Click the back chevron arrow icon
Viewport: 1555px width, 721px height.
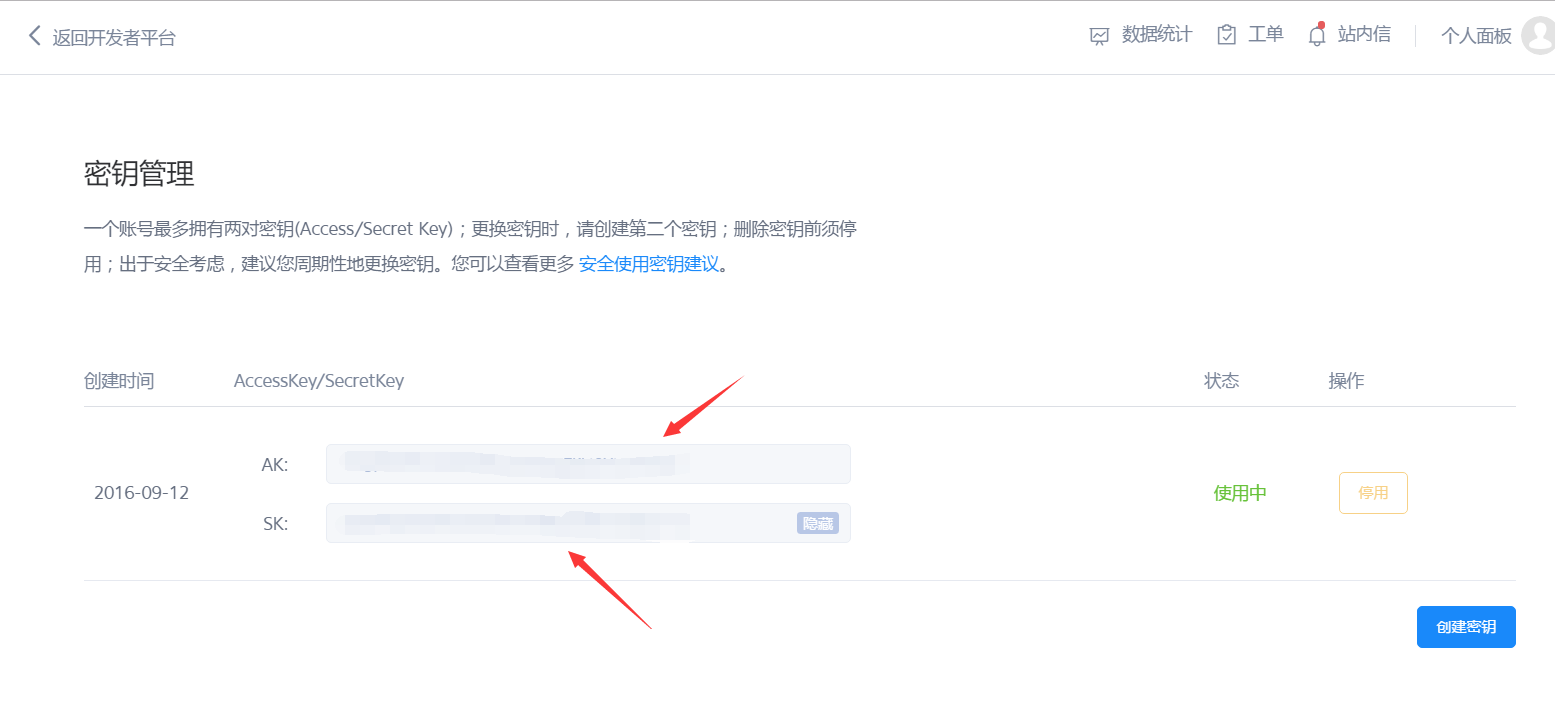[35, 36]
